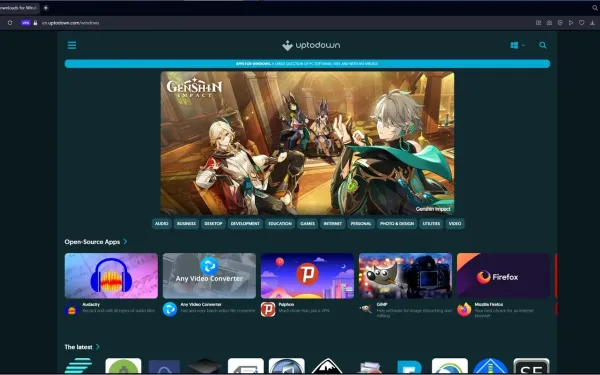Click the small Mozilla Firefox icon
The image size is (600, 375).
tap(464, 309)
